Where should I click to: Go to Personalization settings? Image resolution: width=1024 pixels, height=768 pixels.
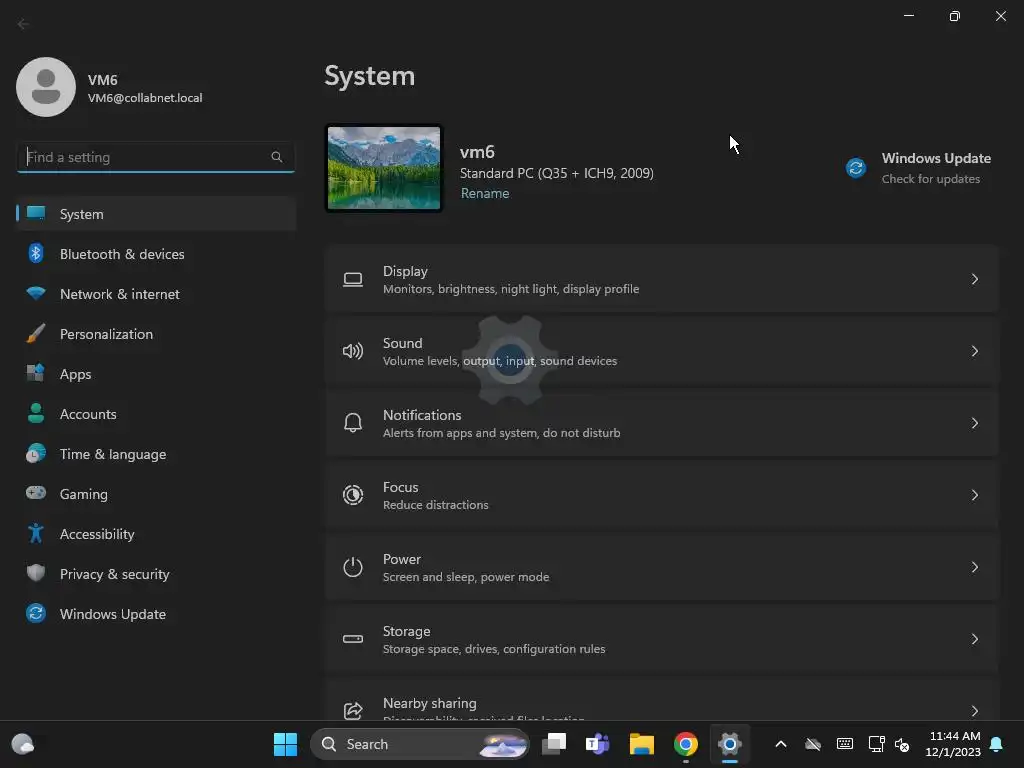pyautogui.click(x=155, y=334)
